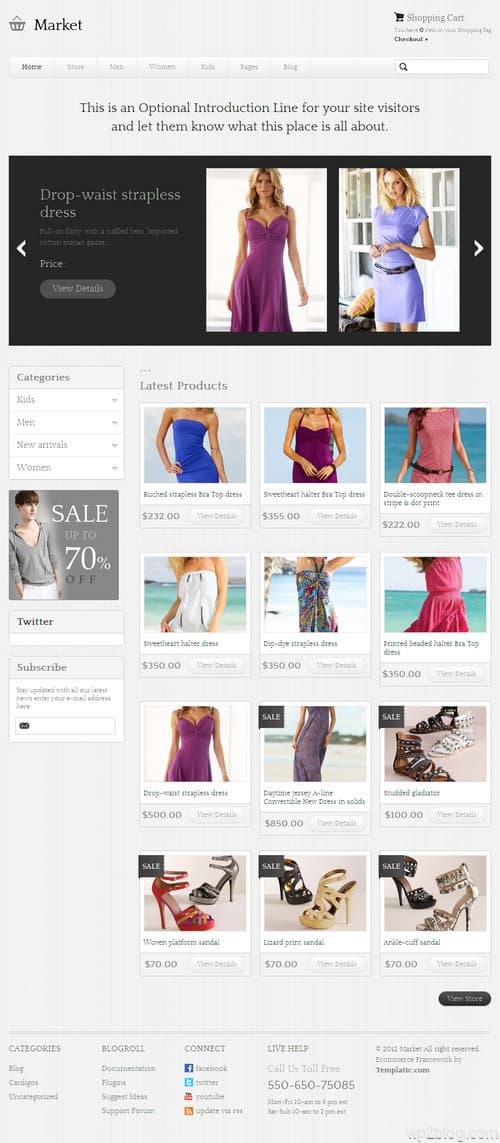Click the '$850.00' price text
This screenshot has width=500, height=1143.
(283, 823)
